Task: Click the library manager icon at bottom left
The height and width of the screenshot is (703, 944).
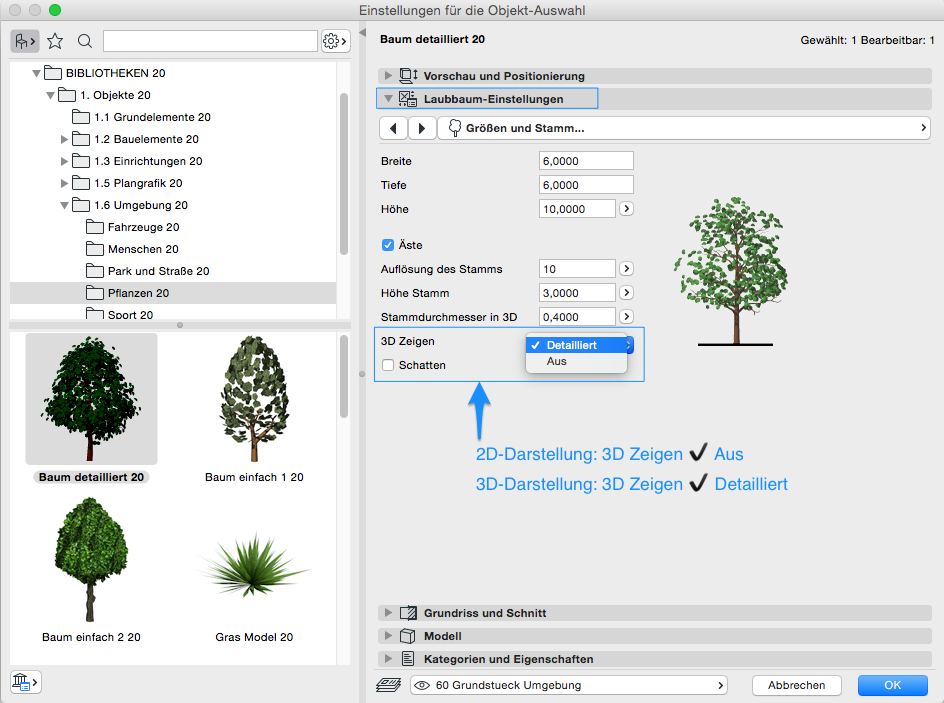Action: [x=24, y=682]
